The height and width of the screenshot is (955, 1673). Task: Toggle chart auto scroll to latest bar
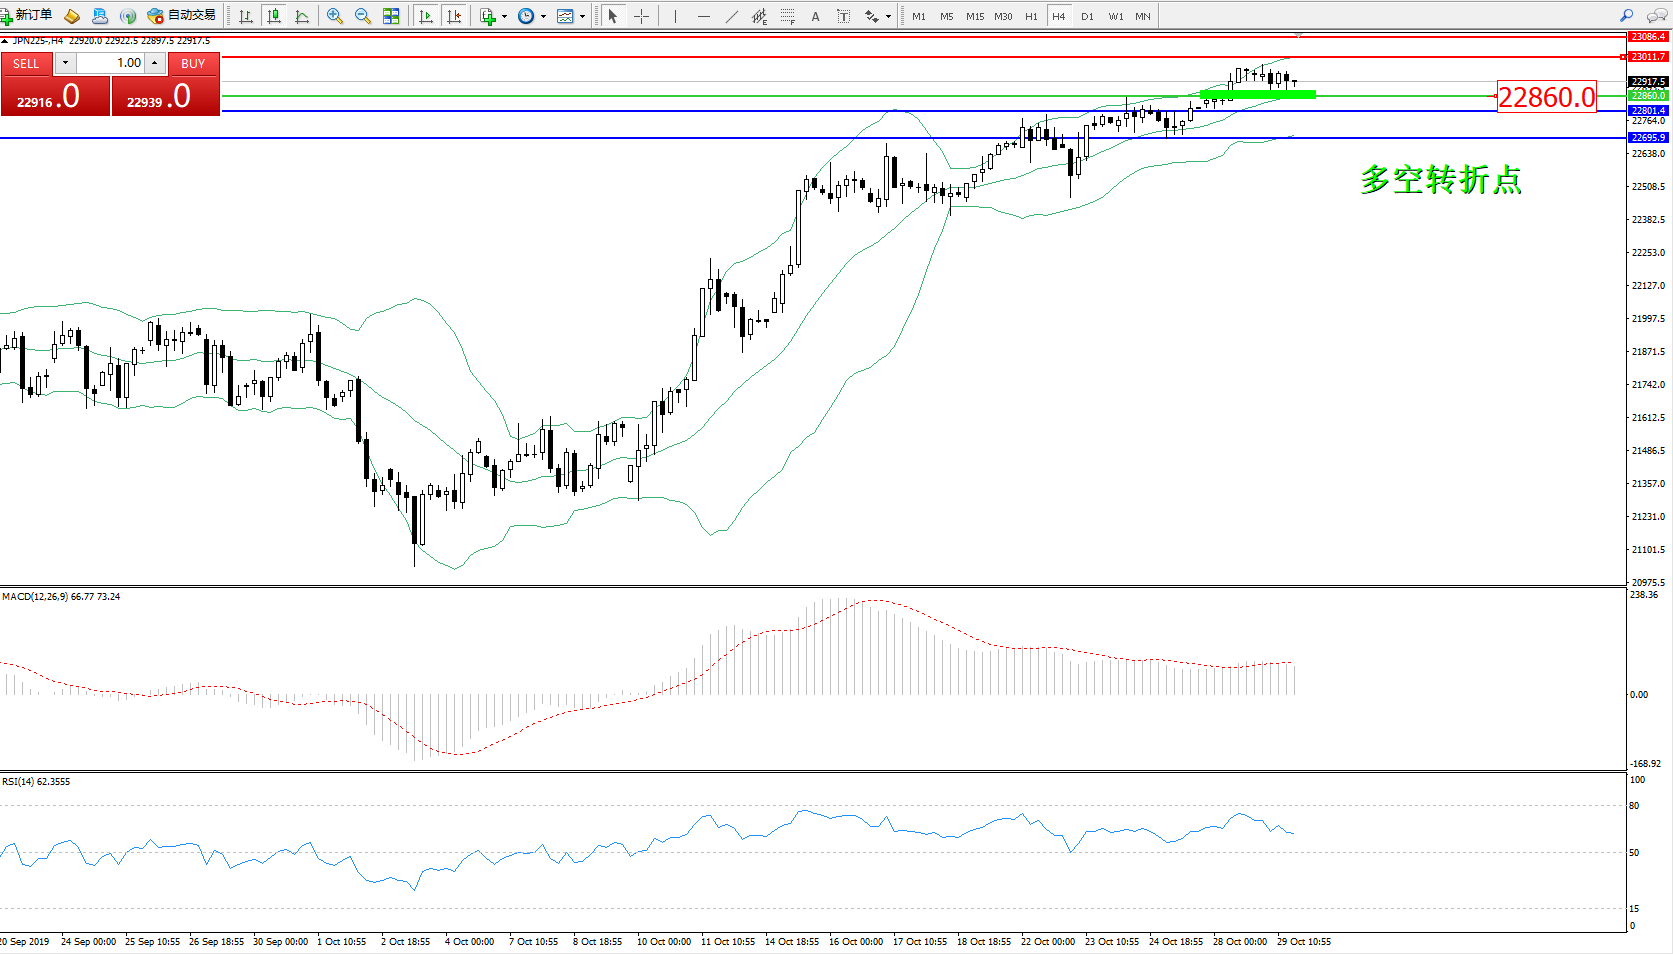click(426, 16)
